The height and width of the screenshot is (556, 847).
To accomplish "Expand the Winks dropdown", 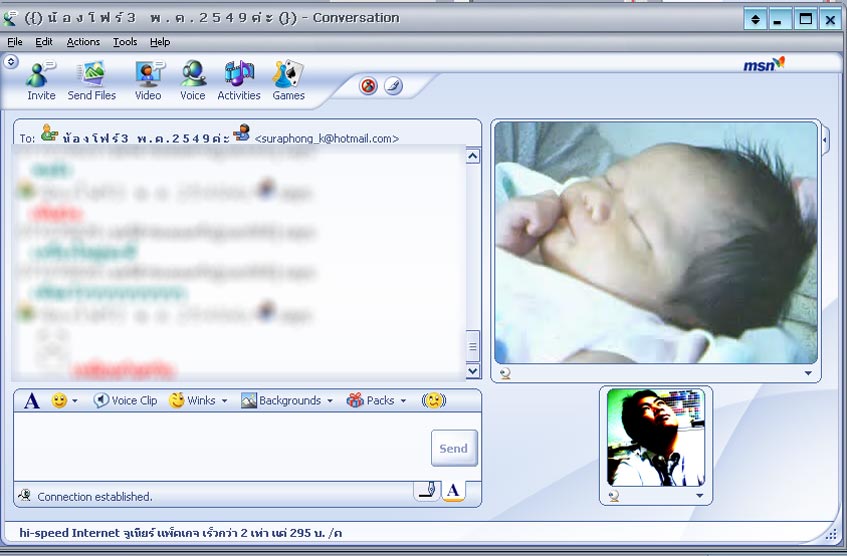I will point(199,400).
